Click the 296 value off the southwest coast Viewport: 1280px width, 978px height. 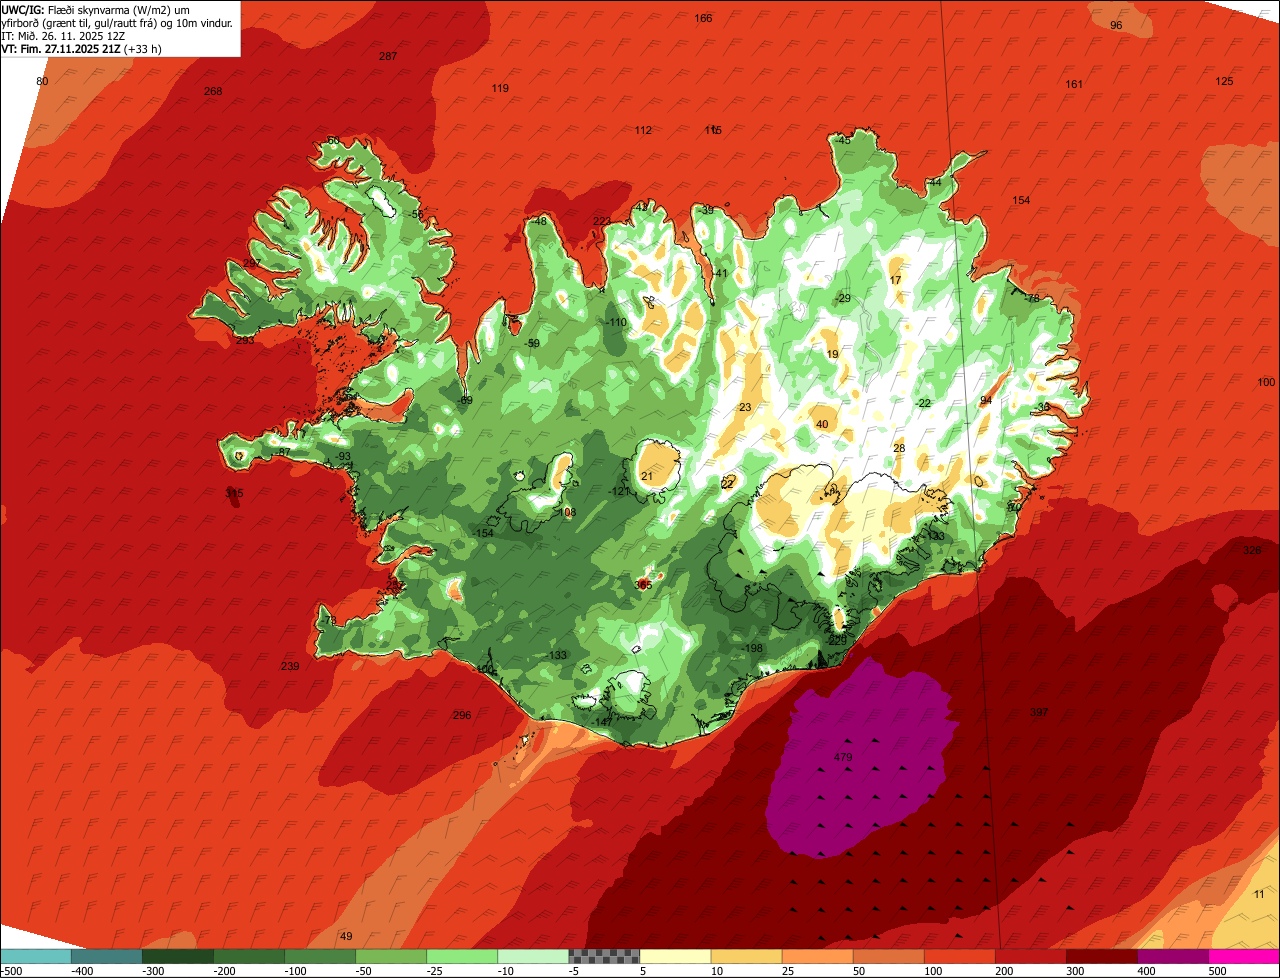click(x=461, y=715)
